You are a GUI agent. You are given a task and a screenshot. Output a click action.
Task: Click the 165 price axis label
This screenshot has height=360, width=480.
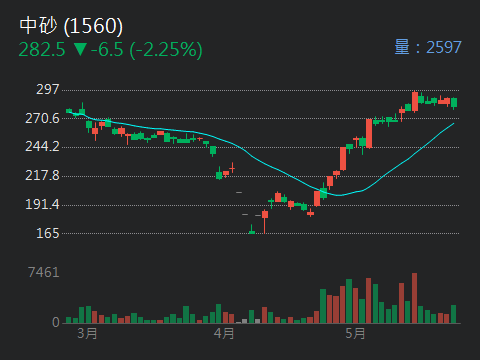(48, 233)
